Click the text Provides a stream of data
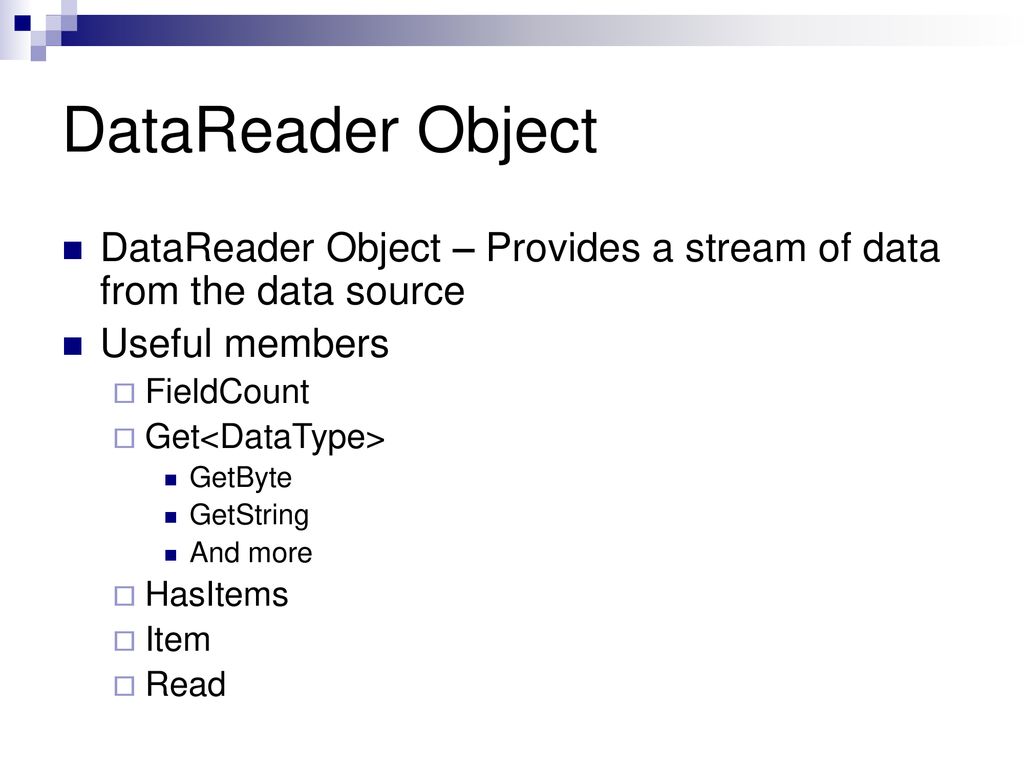This screenshot has width=1024, height=768. tap(712, 248)
